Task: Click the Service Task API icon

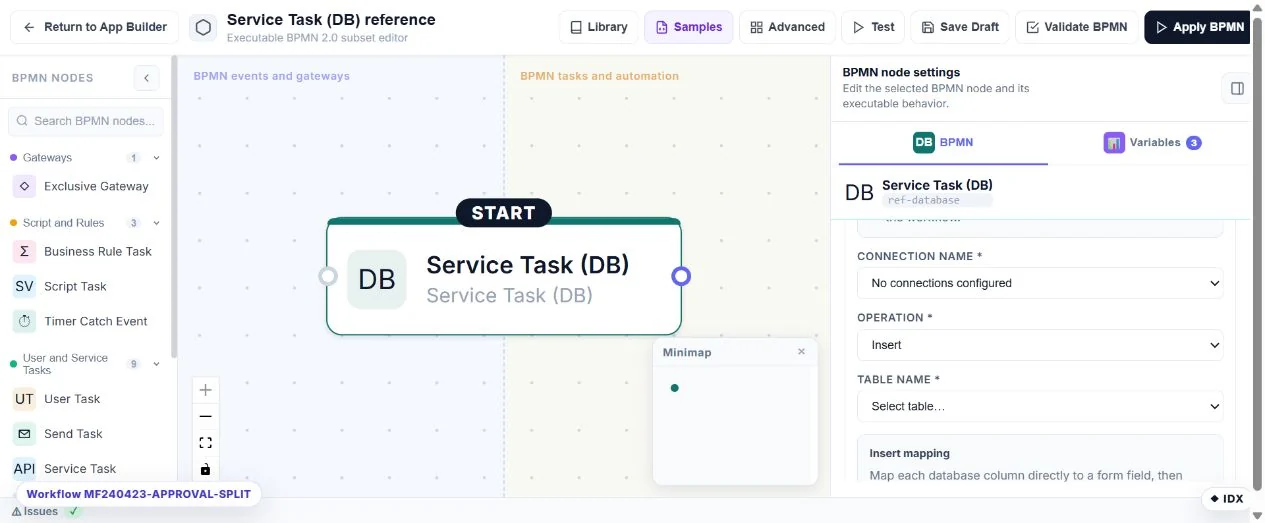Action: [x=24, y=468]
